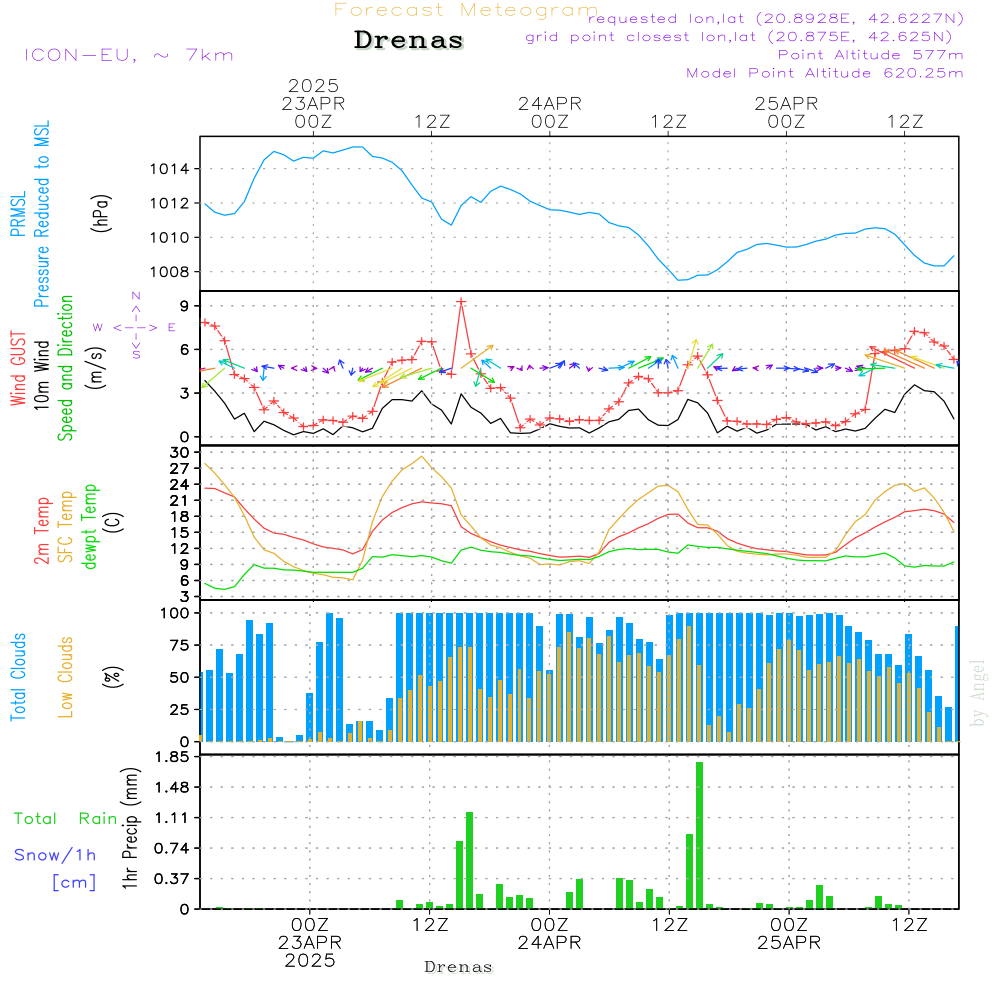1000x1000 pixels.
Task: Select the 2m Temp legend label
Action: tap(42, 528)
